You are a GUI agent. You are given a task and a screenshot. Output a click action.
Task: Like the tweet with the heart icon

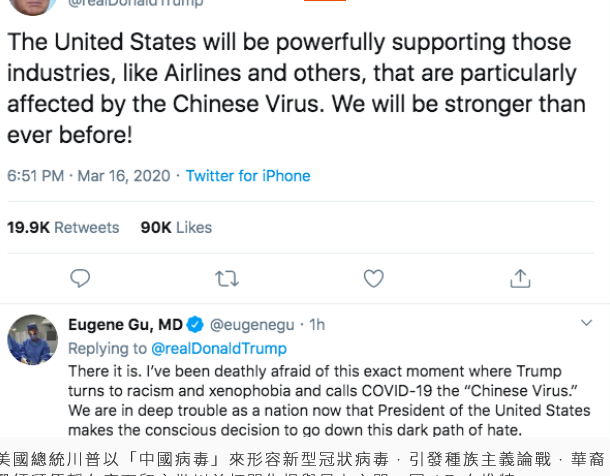coord(374,277)
